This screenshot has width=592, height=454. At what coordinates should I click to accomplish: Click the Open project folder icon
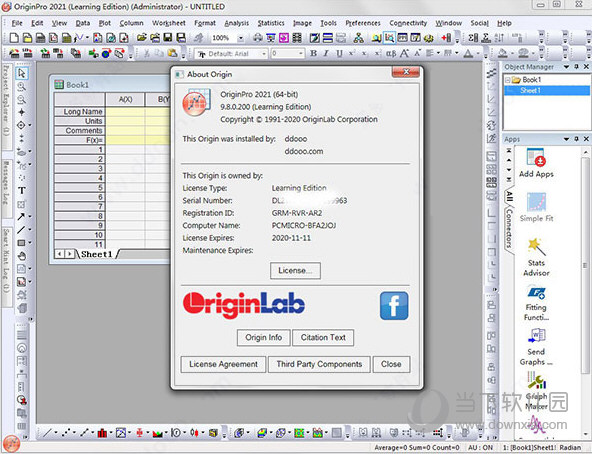point(142,38)
